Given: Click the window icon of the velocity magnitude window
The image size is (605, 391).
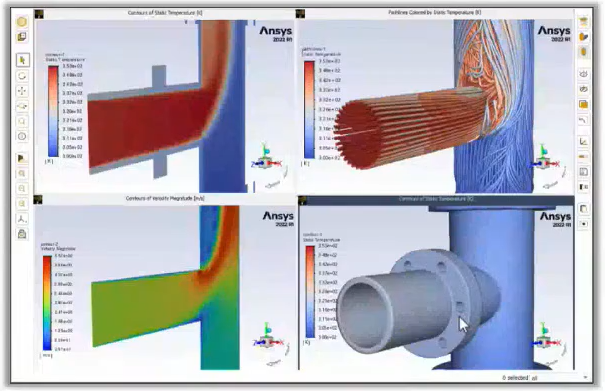Looking at the screenshot, I should click(38, 200).
